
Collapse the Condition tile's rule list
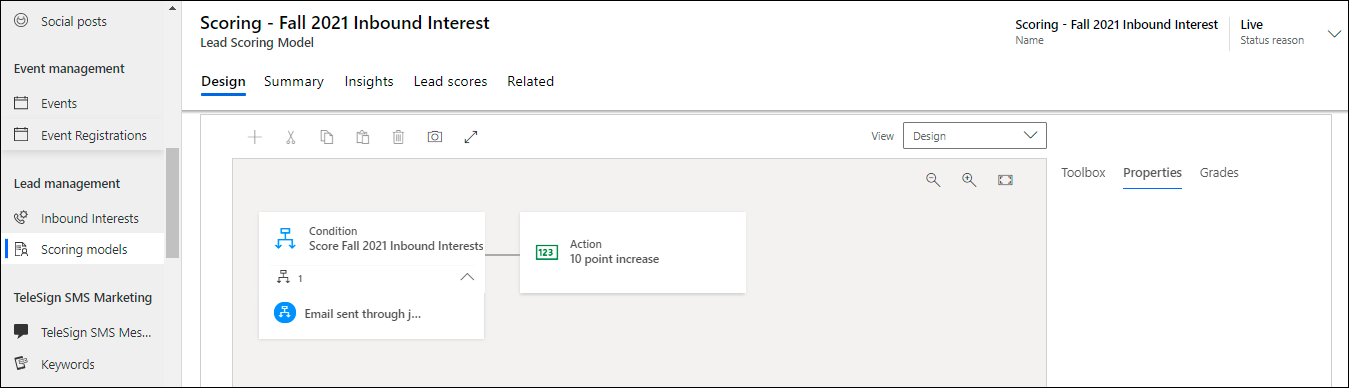click(467, 277)
